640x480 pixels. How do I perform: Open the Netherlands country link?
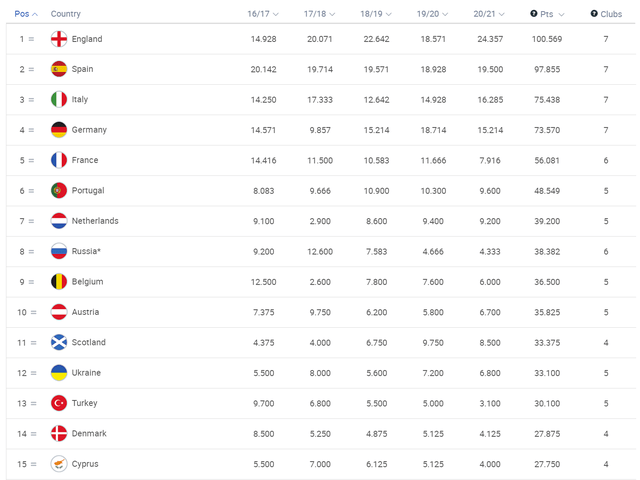95,221
